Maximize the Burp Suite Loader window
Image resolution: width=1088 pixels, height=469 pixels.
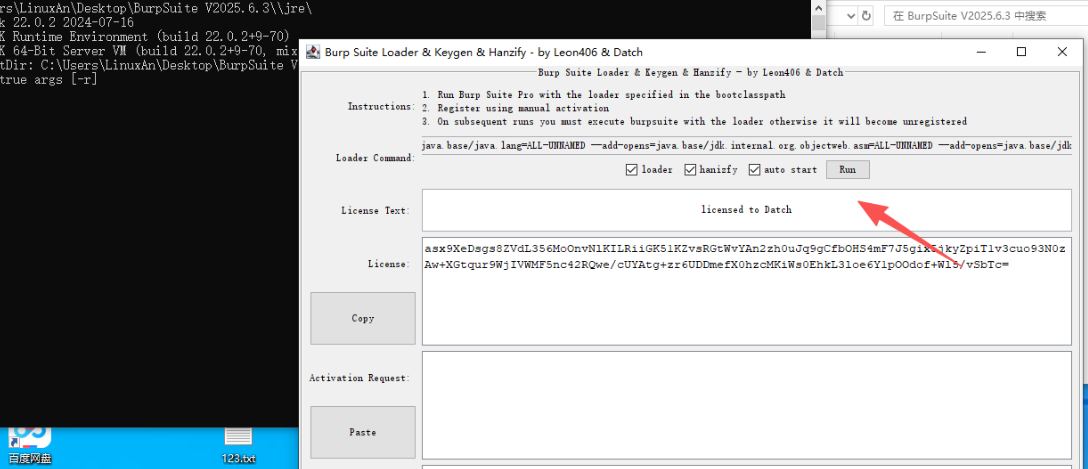click(x=1021, y=52)
